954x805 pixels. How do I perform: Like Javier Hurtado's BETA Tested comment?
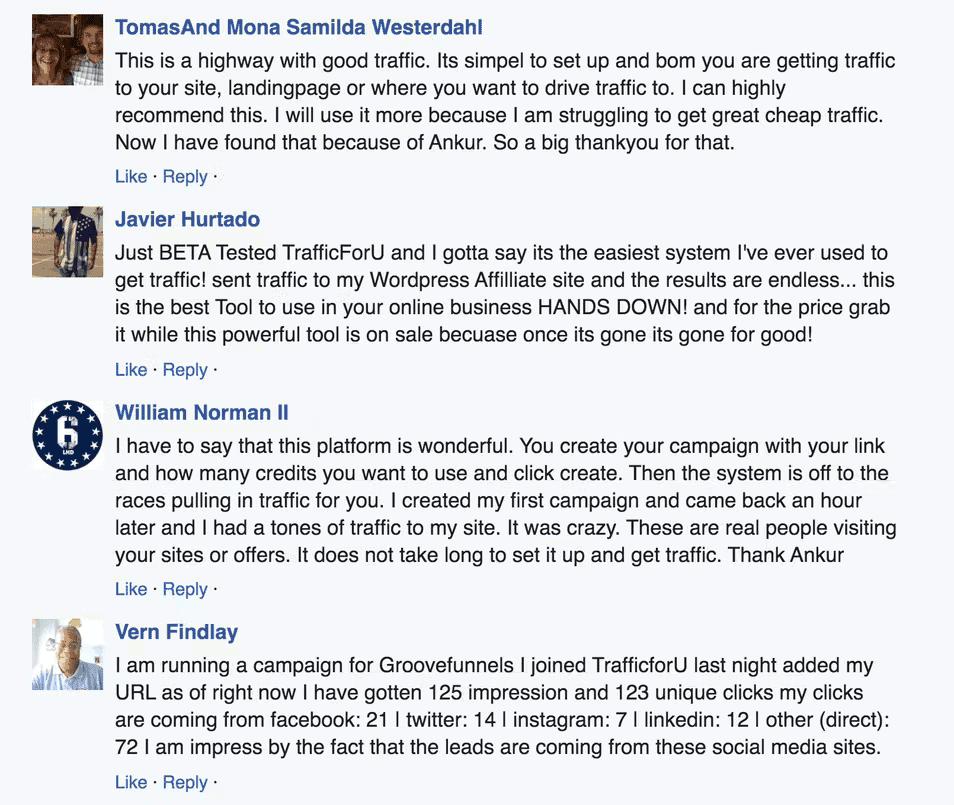pos(131,370)
